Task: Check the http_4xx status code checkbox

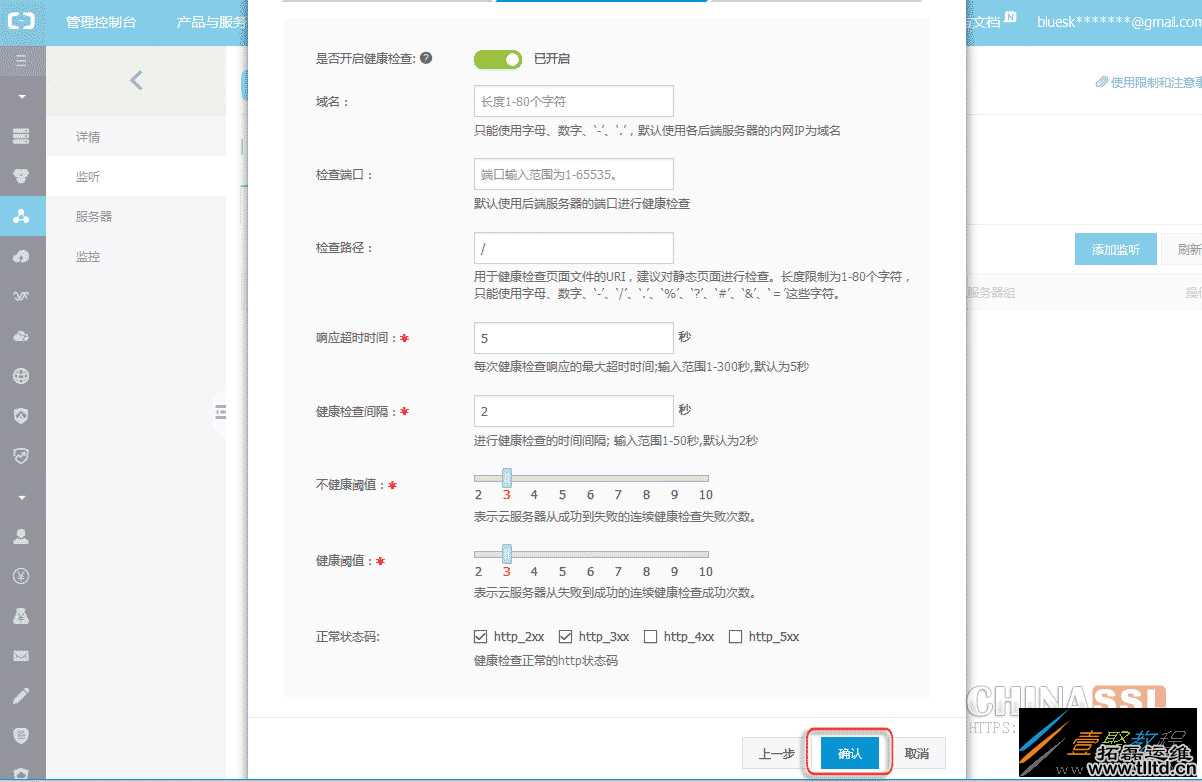Action: pos(651,636)
